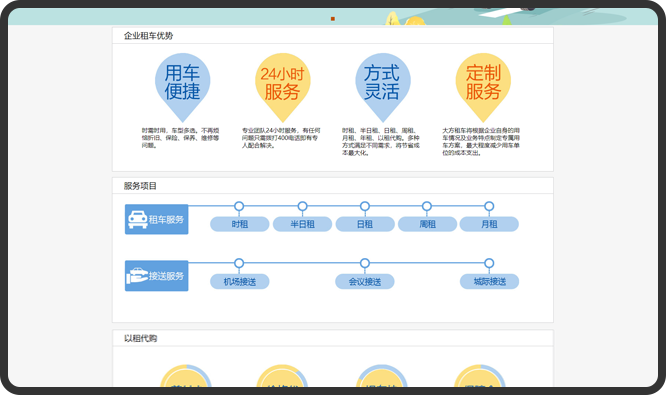Click the 接送服务 label text
This screenshot has width=666, height=395.
click(166, 276)
